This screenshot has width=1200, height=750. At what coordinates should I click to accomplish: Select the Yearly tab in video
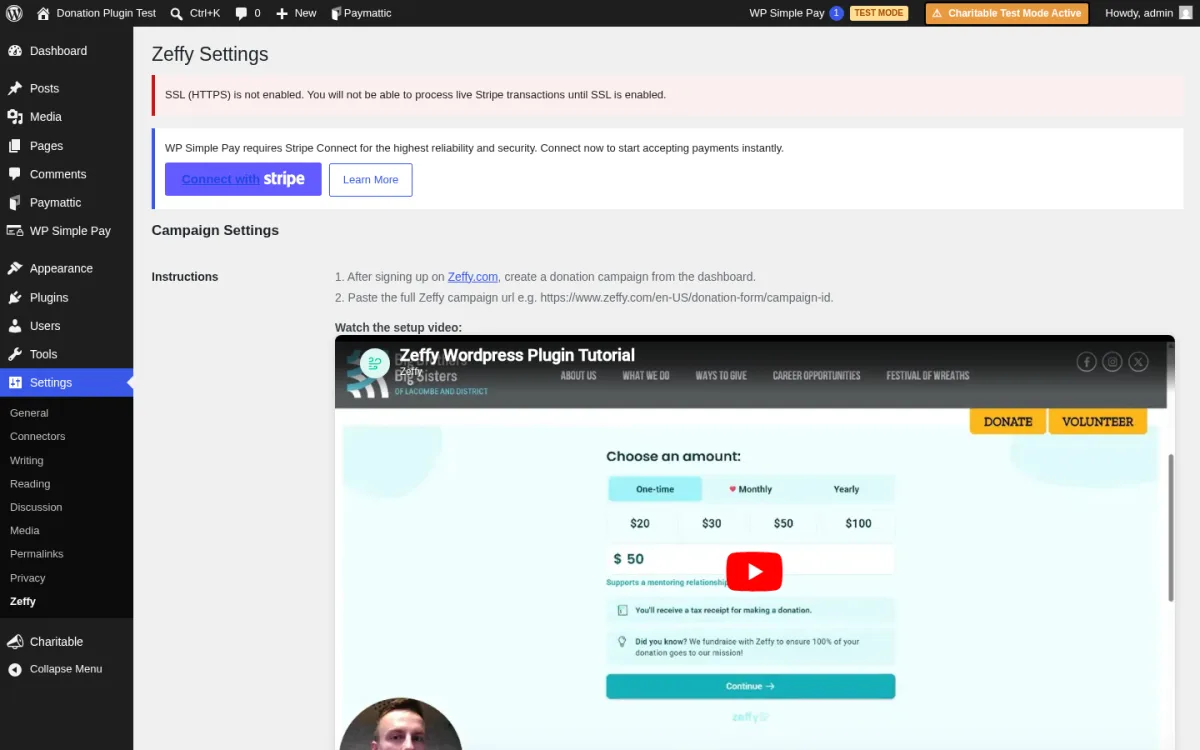pos(846,489)
